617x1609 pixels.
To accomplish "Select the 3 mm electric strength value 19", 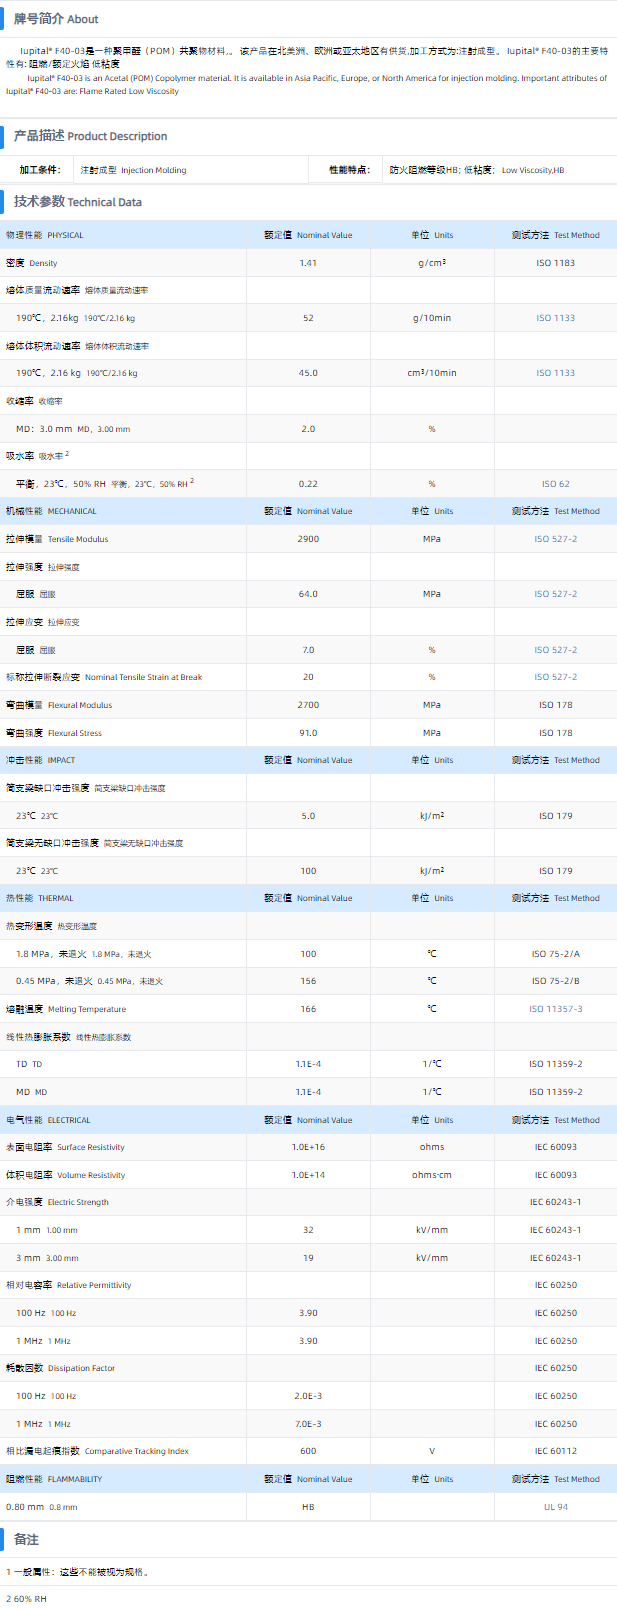I will coord(308,1258).
